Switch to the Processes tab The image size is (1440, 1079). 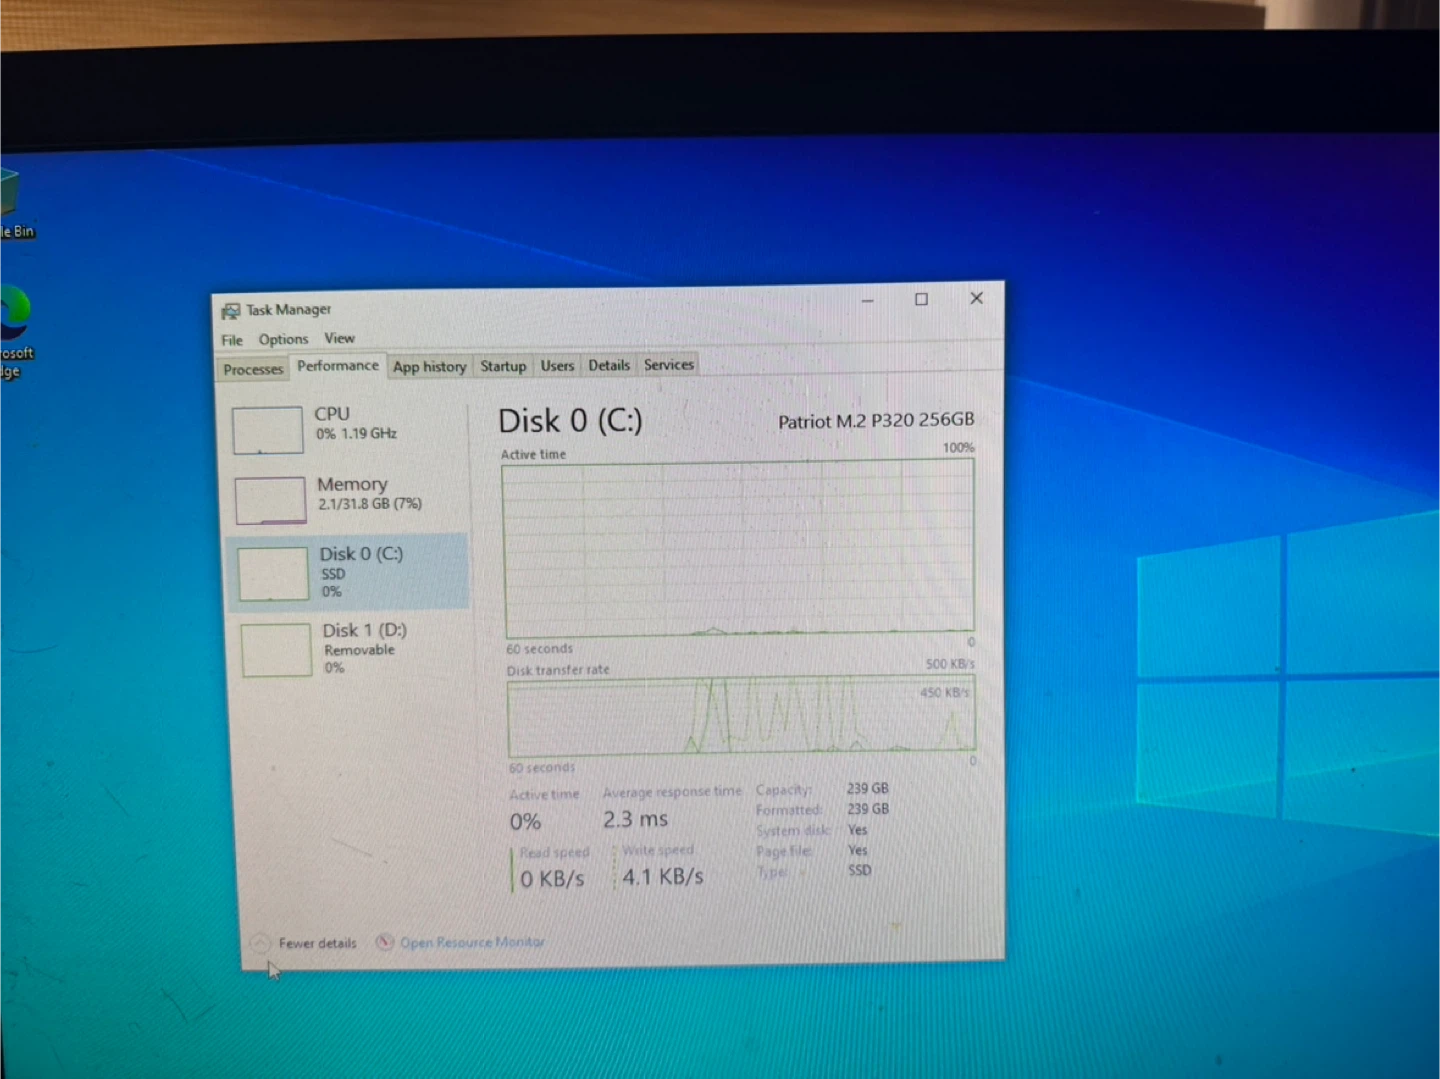(253, 369)
